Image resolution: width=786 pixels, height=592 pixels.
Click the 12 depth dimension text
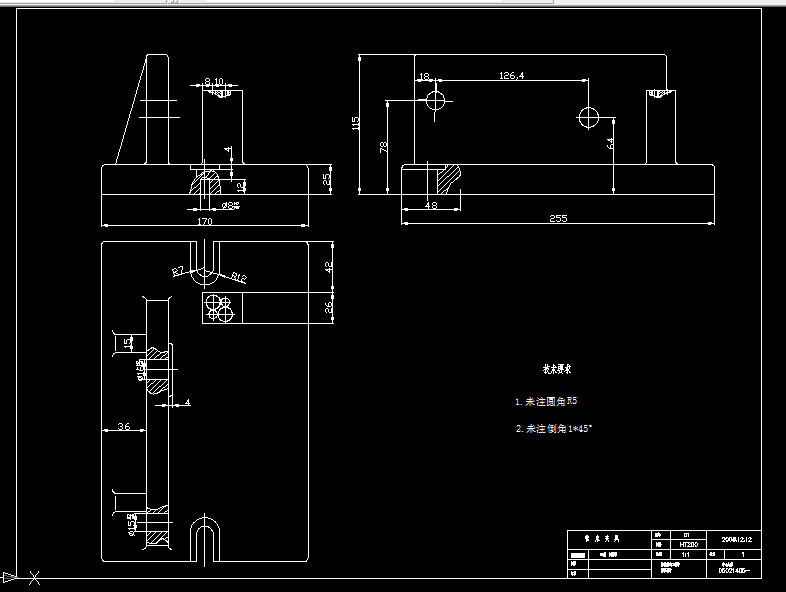241,186
